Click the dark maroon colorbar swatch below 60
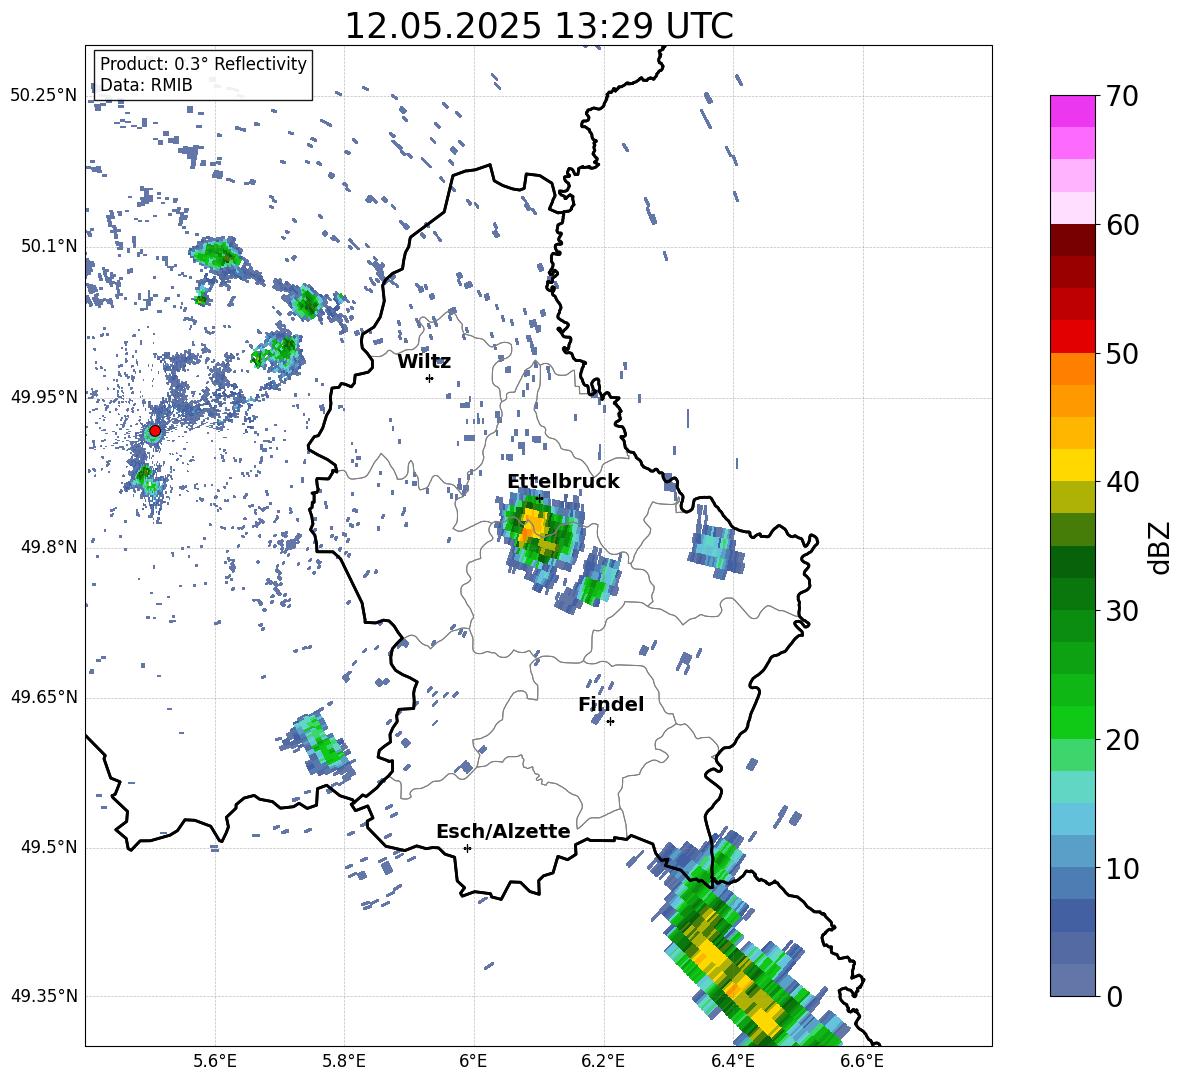Image resolution: width=1184 pixels, height=1081 pixels. pos(1073,240)
